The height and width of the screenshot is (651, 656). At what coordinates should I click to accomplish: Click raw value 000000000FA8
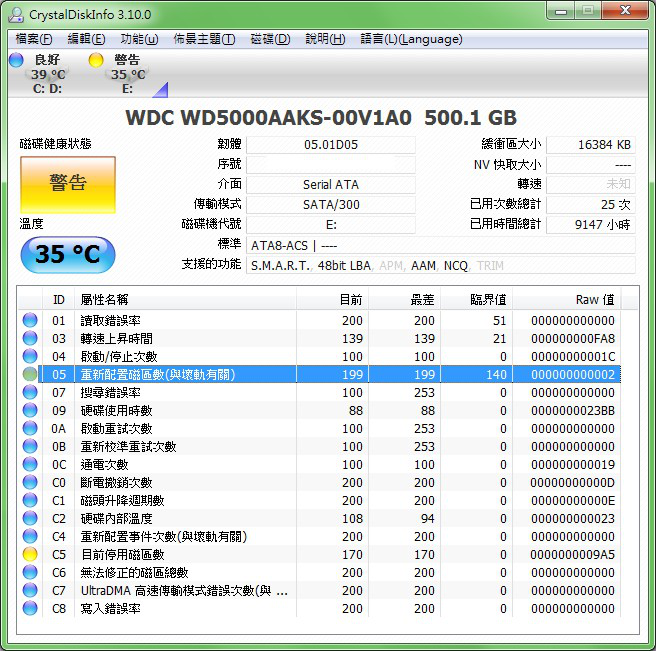(x=573, y=339)
